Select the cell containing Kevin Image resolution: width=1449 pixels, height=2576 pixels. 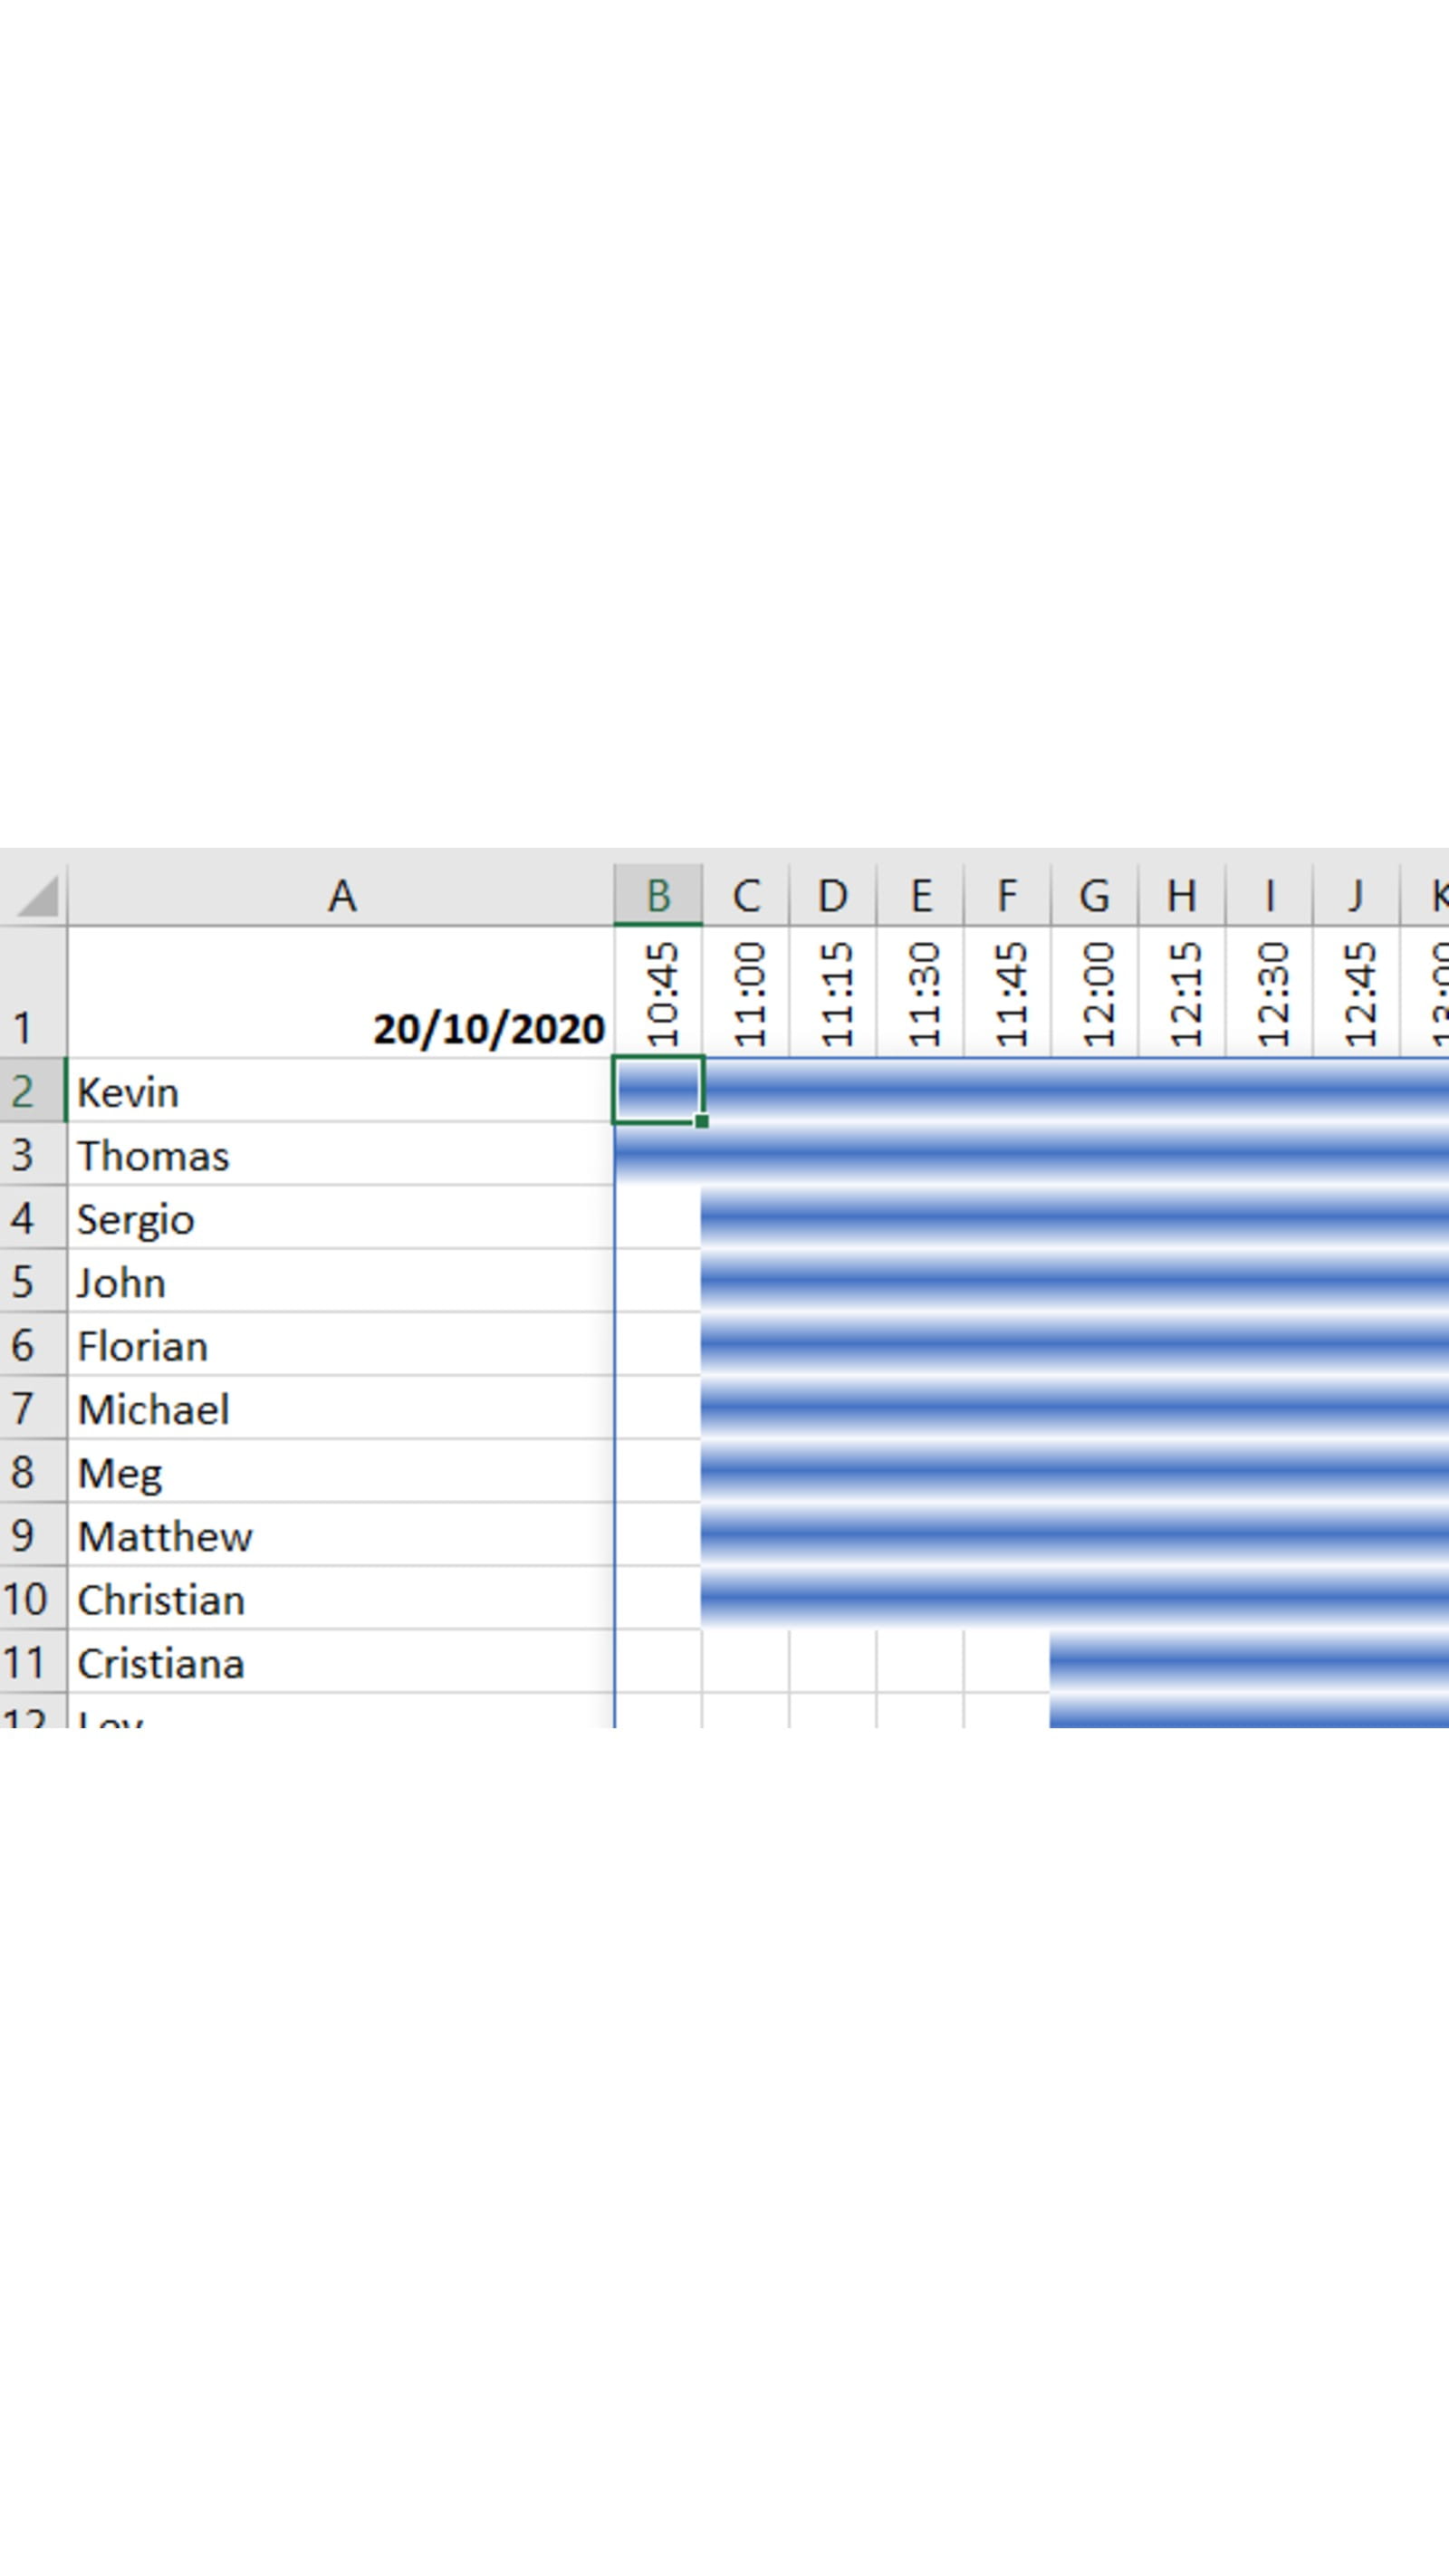point(340,1091)
